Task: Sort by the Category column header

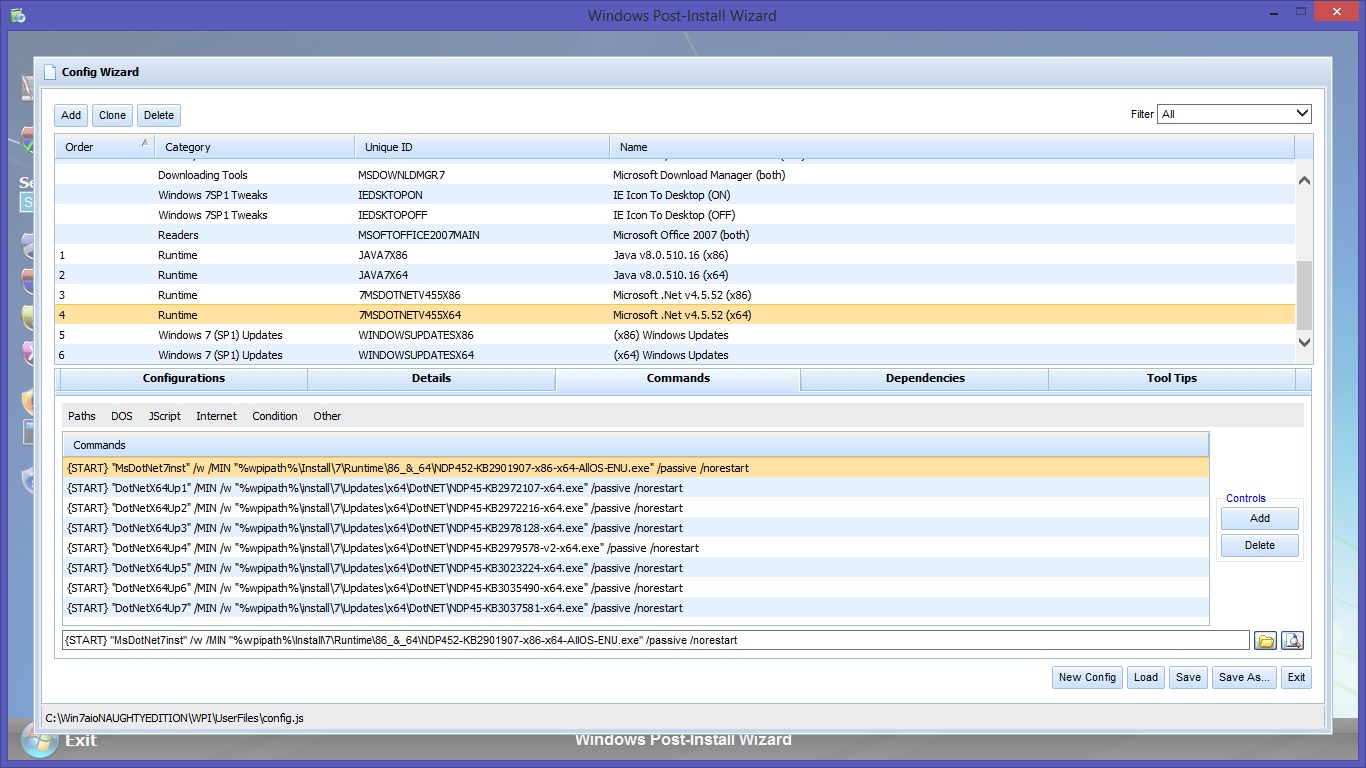Action: [x=254, y=147]
